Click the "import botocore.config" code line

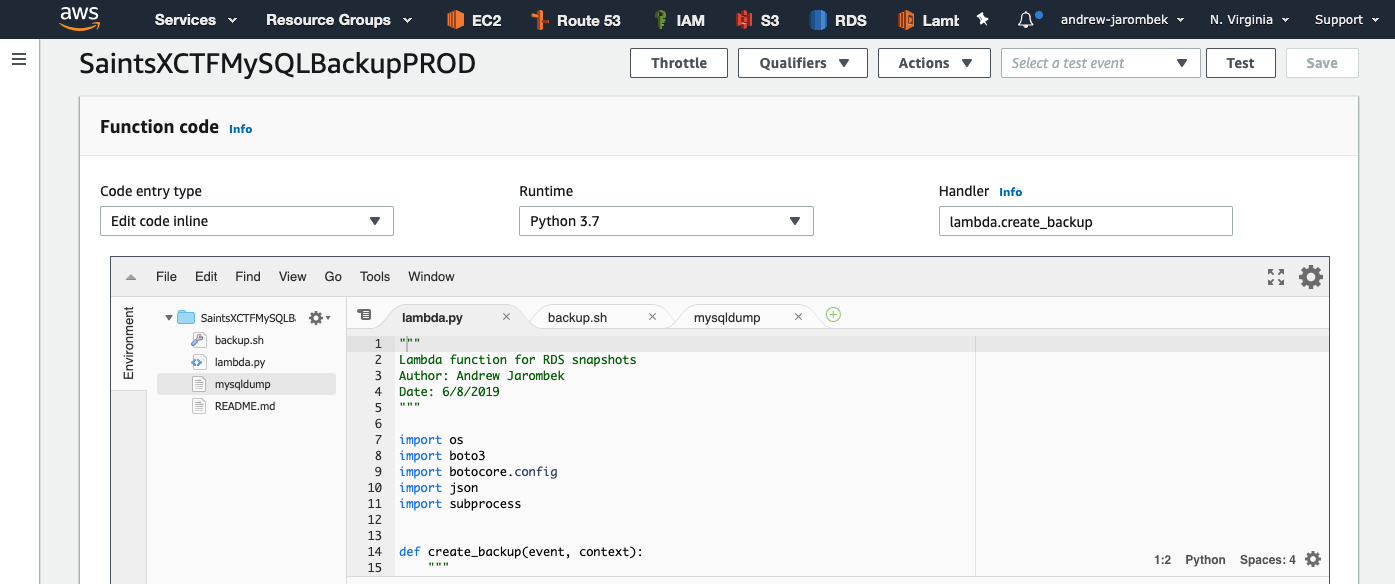pyautogui.click(x=478, y=472)
